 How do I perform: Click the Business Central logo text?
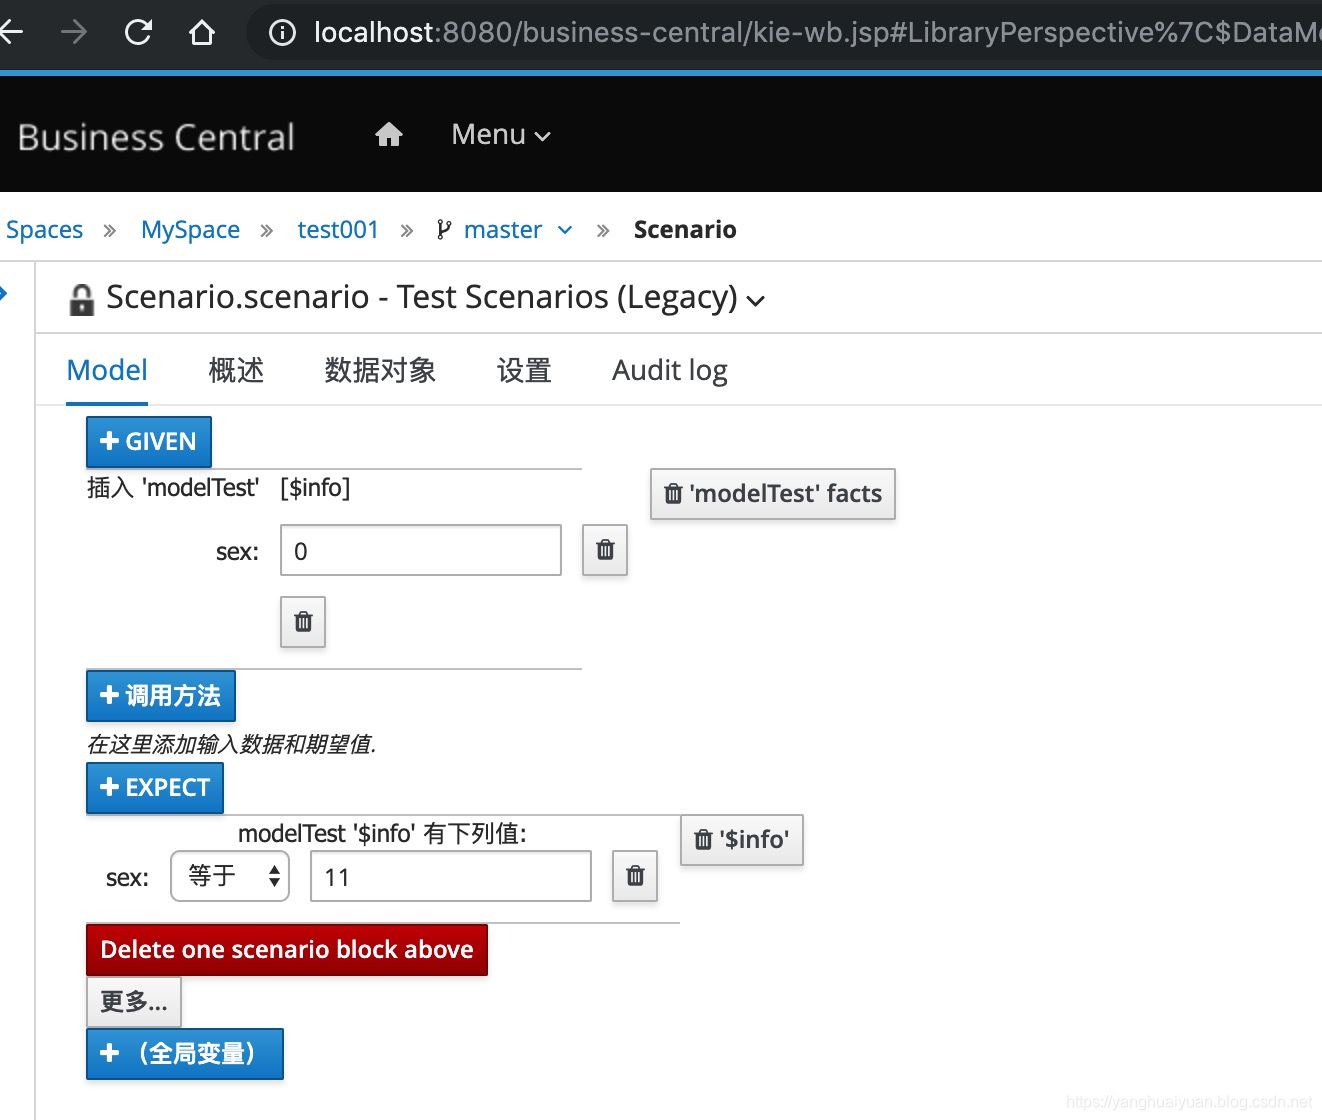pyautogui.click(x=156, y=137)
